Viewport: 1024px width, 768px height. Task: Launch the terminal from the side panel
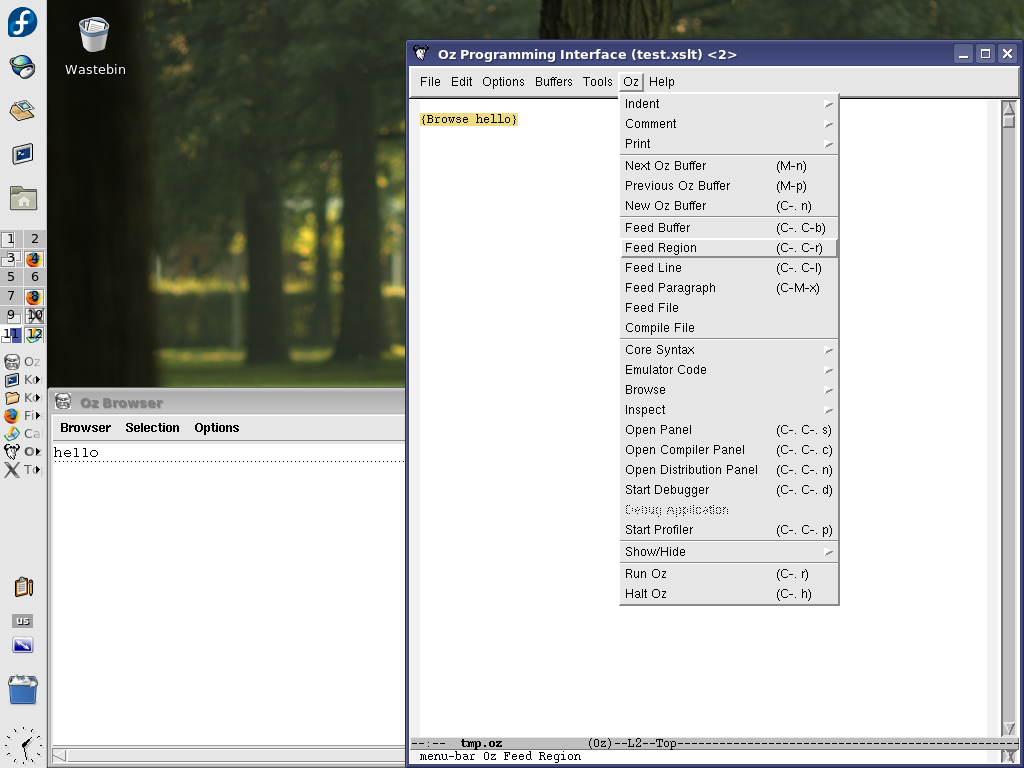[x=22, y=154]
